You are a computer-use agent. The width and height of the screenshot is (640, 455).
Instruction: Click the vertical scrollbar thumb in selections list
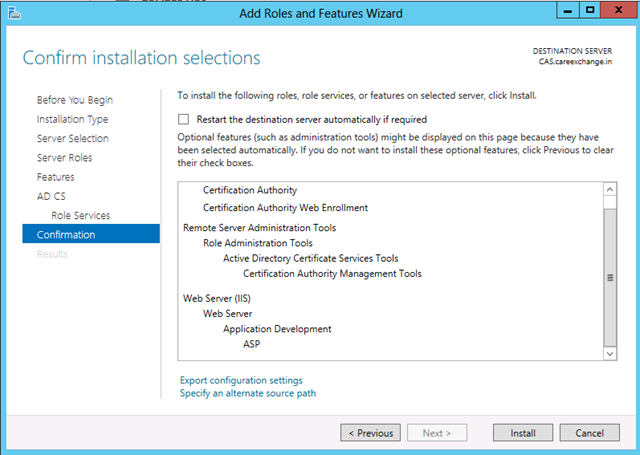(610, 277)
